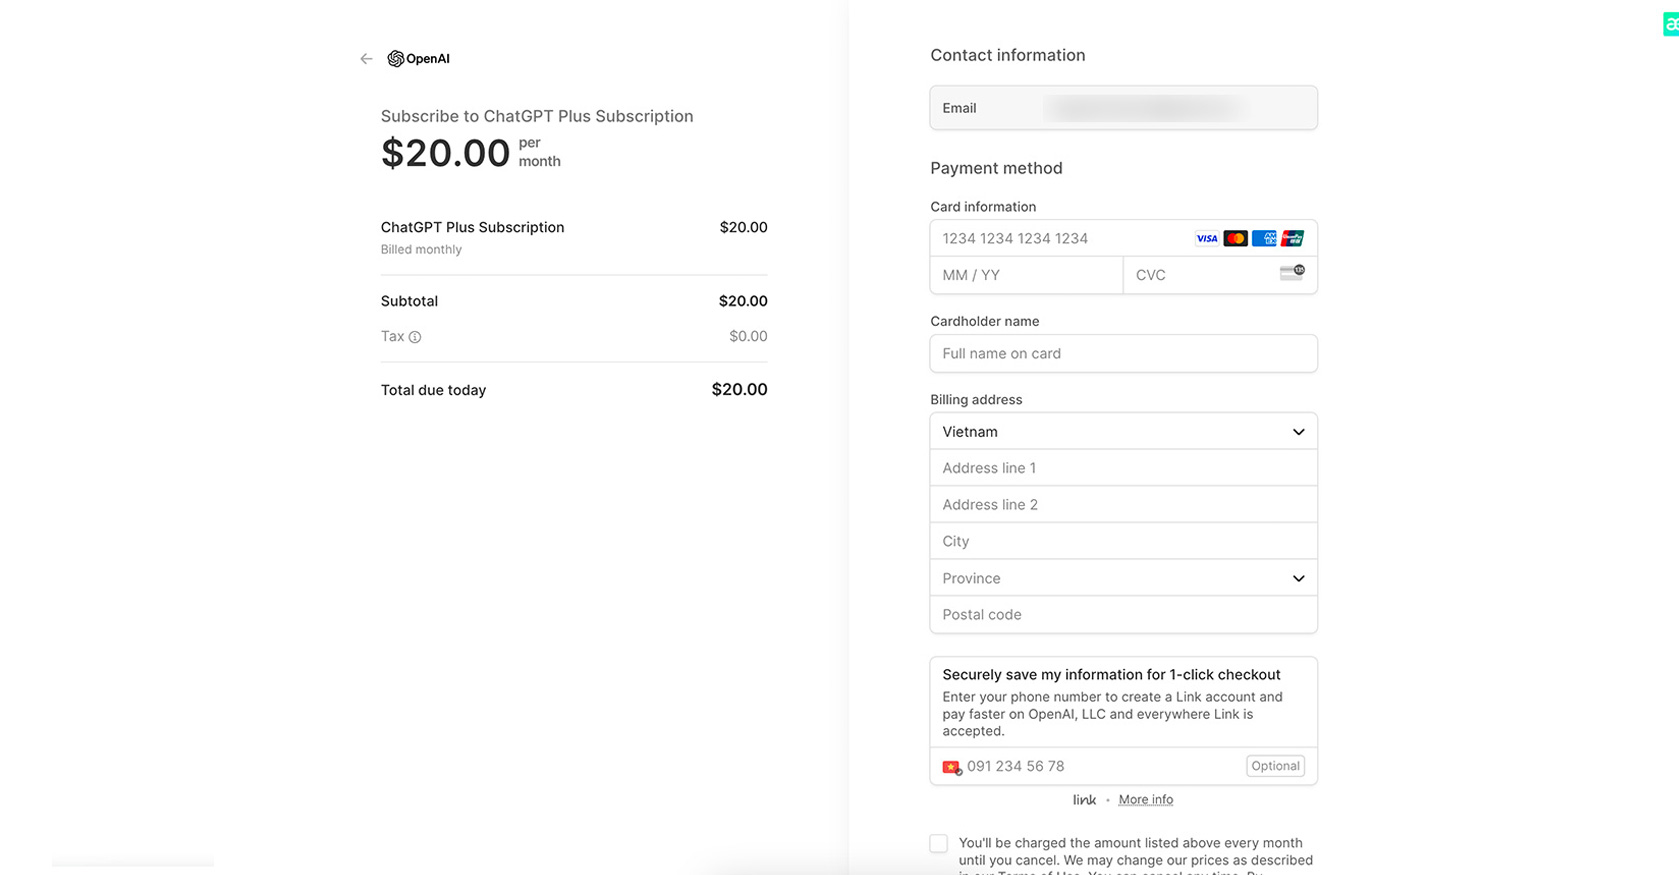This screenshot has width=1679, height=875.
Task: Click the Optional badge in phone field
Action: [1275, 766]
